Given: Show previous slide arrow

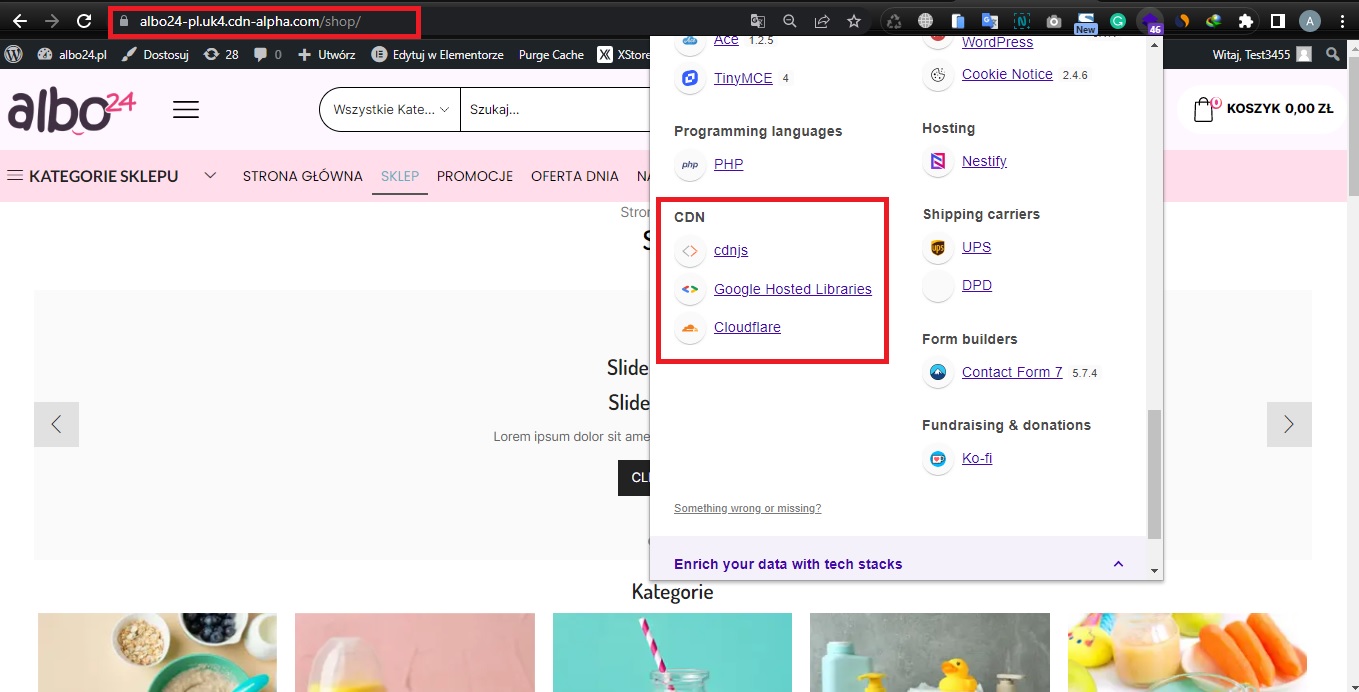Looking at the screenshot, I should tap(56, 424).
